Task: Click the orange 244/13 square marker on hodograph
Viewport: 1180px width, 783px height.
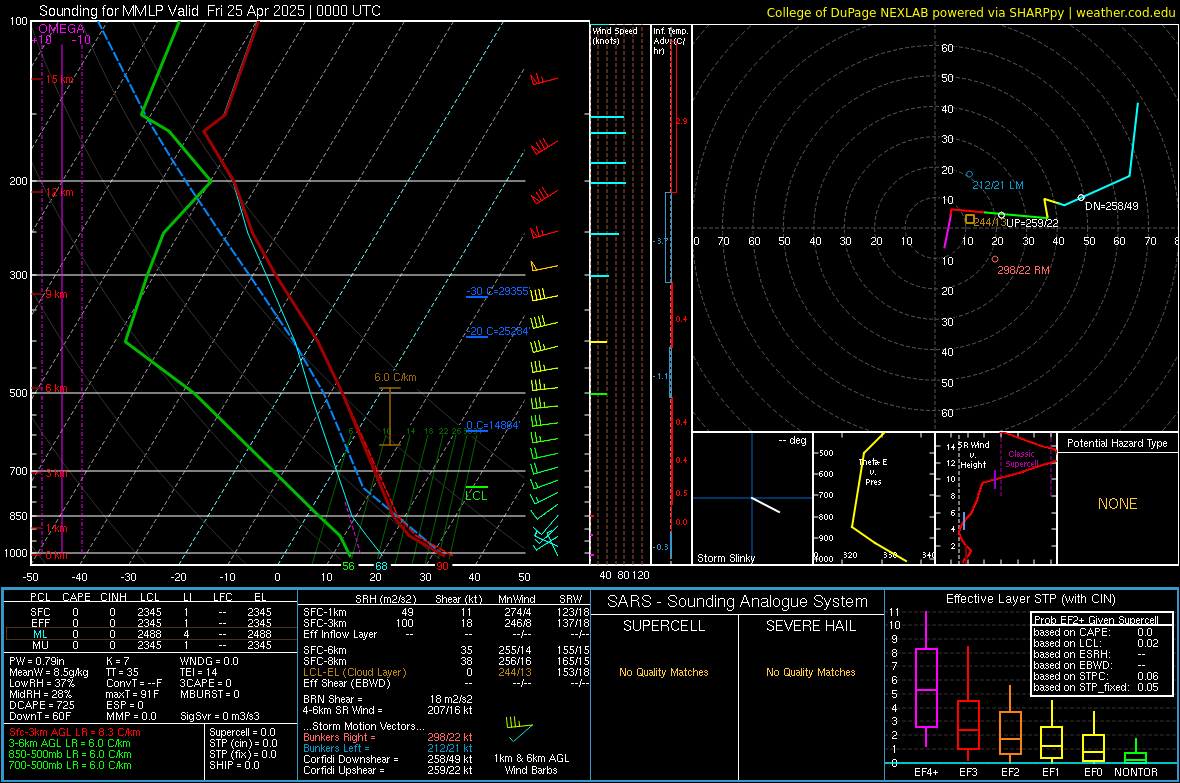Action: (x=970, y=219)
